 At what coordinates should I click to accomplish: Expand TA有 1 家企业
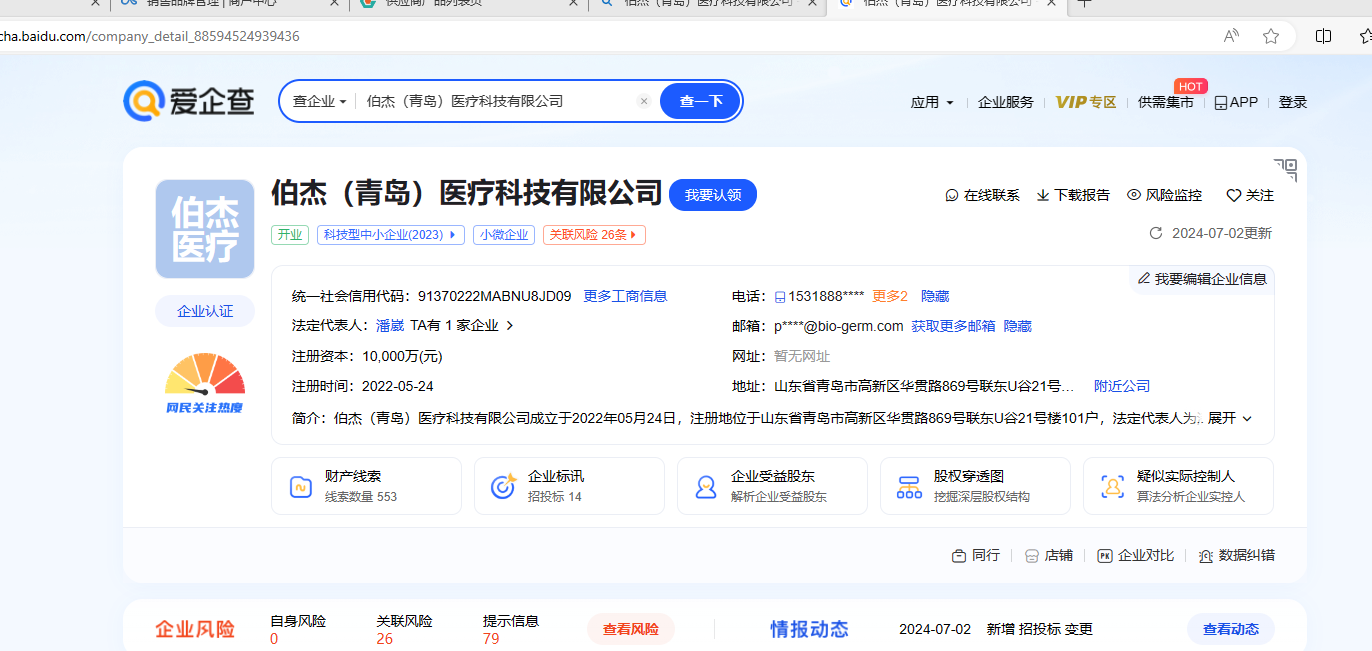(x=462, y=326)
